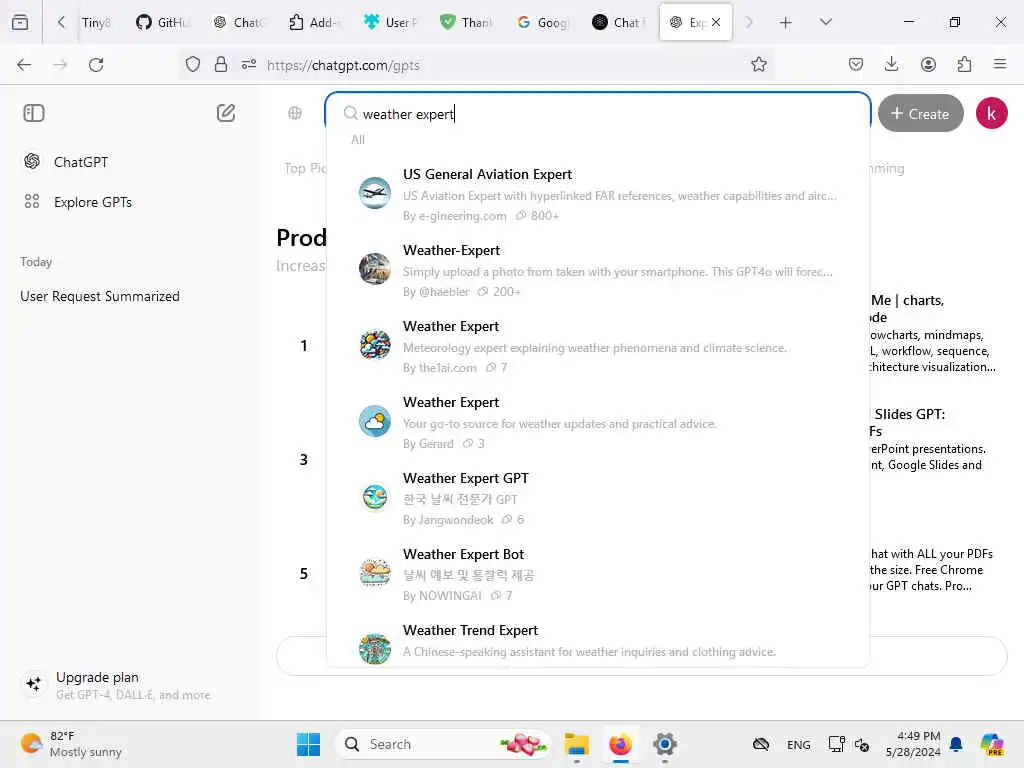The image size is (1024, 768).
Task: Switch to the Google tab
Action: pyautogui.click(x=541, y=22)
